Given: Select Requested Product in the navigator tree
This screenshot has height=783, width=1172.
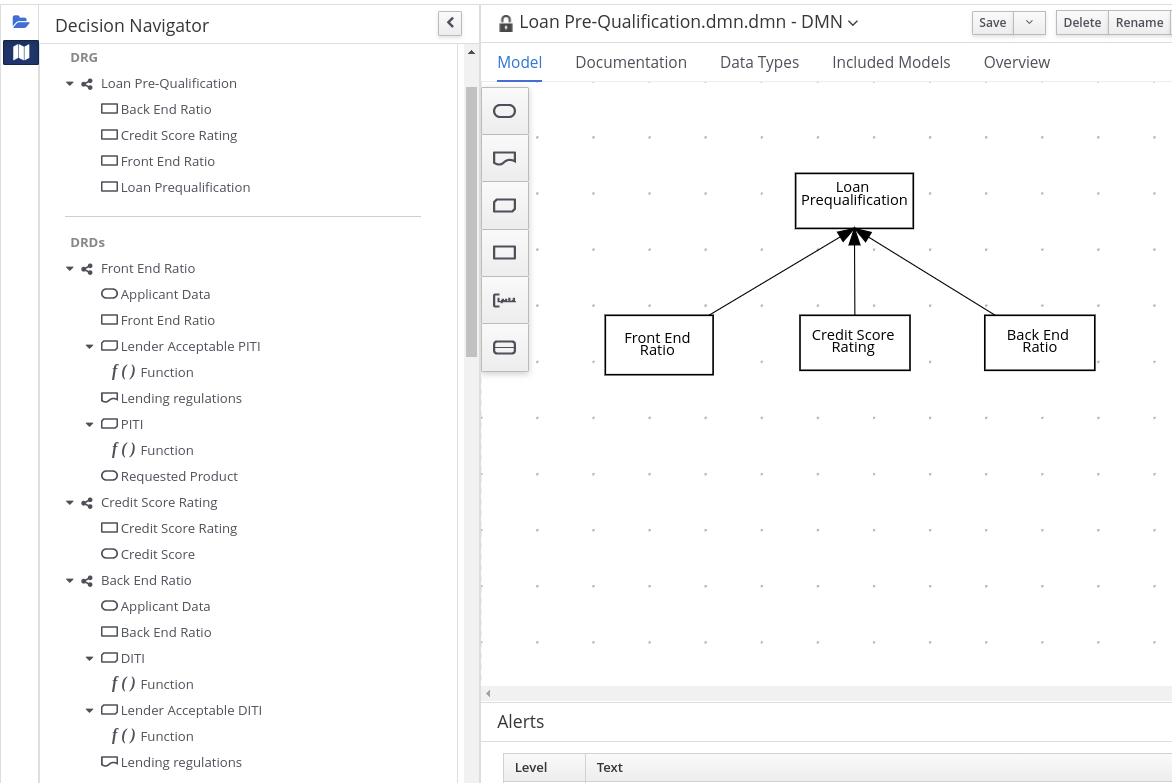Looking at the screenshot, I should (x=178, y=477).
